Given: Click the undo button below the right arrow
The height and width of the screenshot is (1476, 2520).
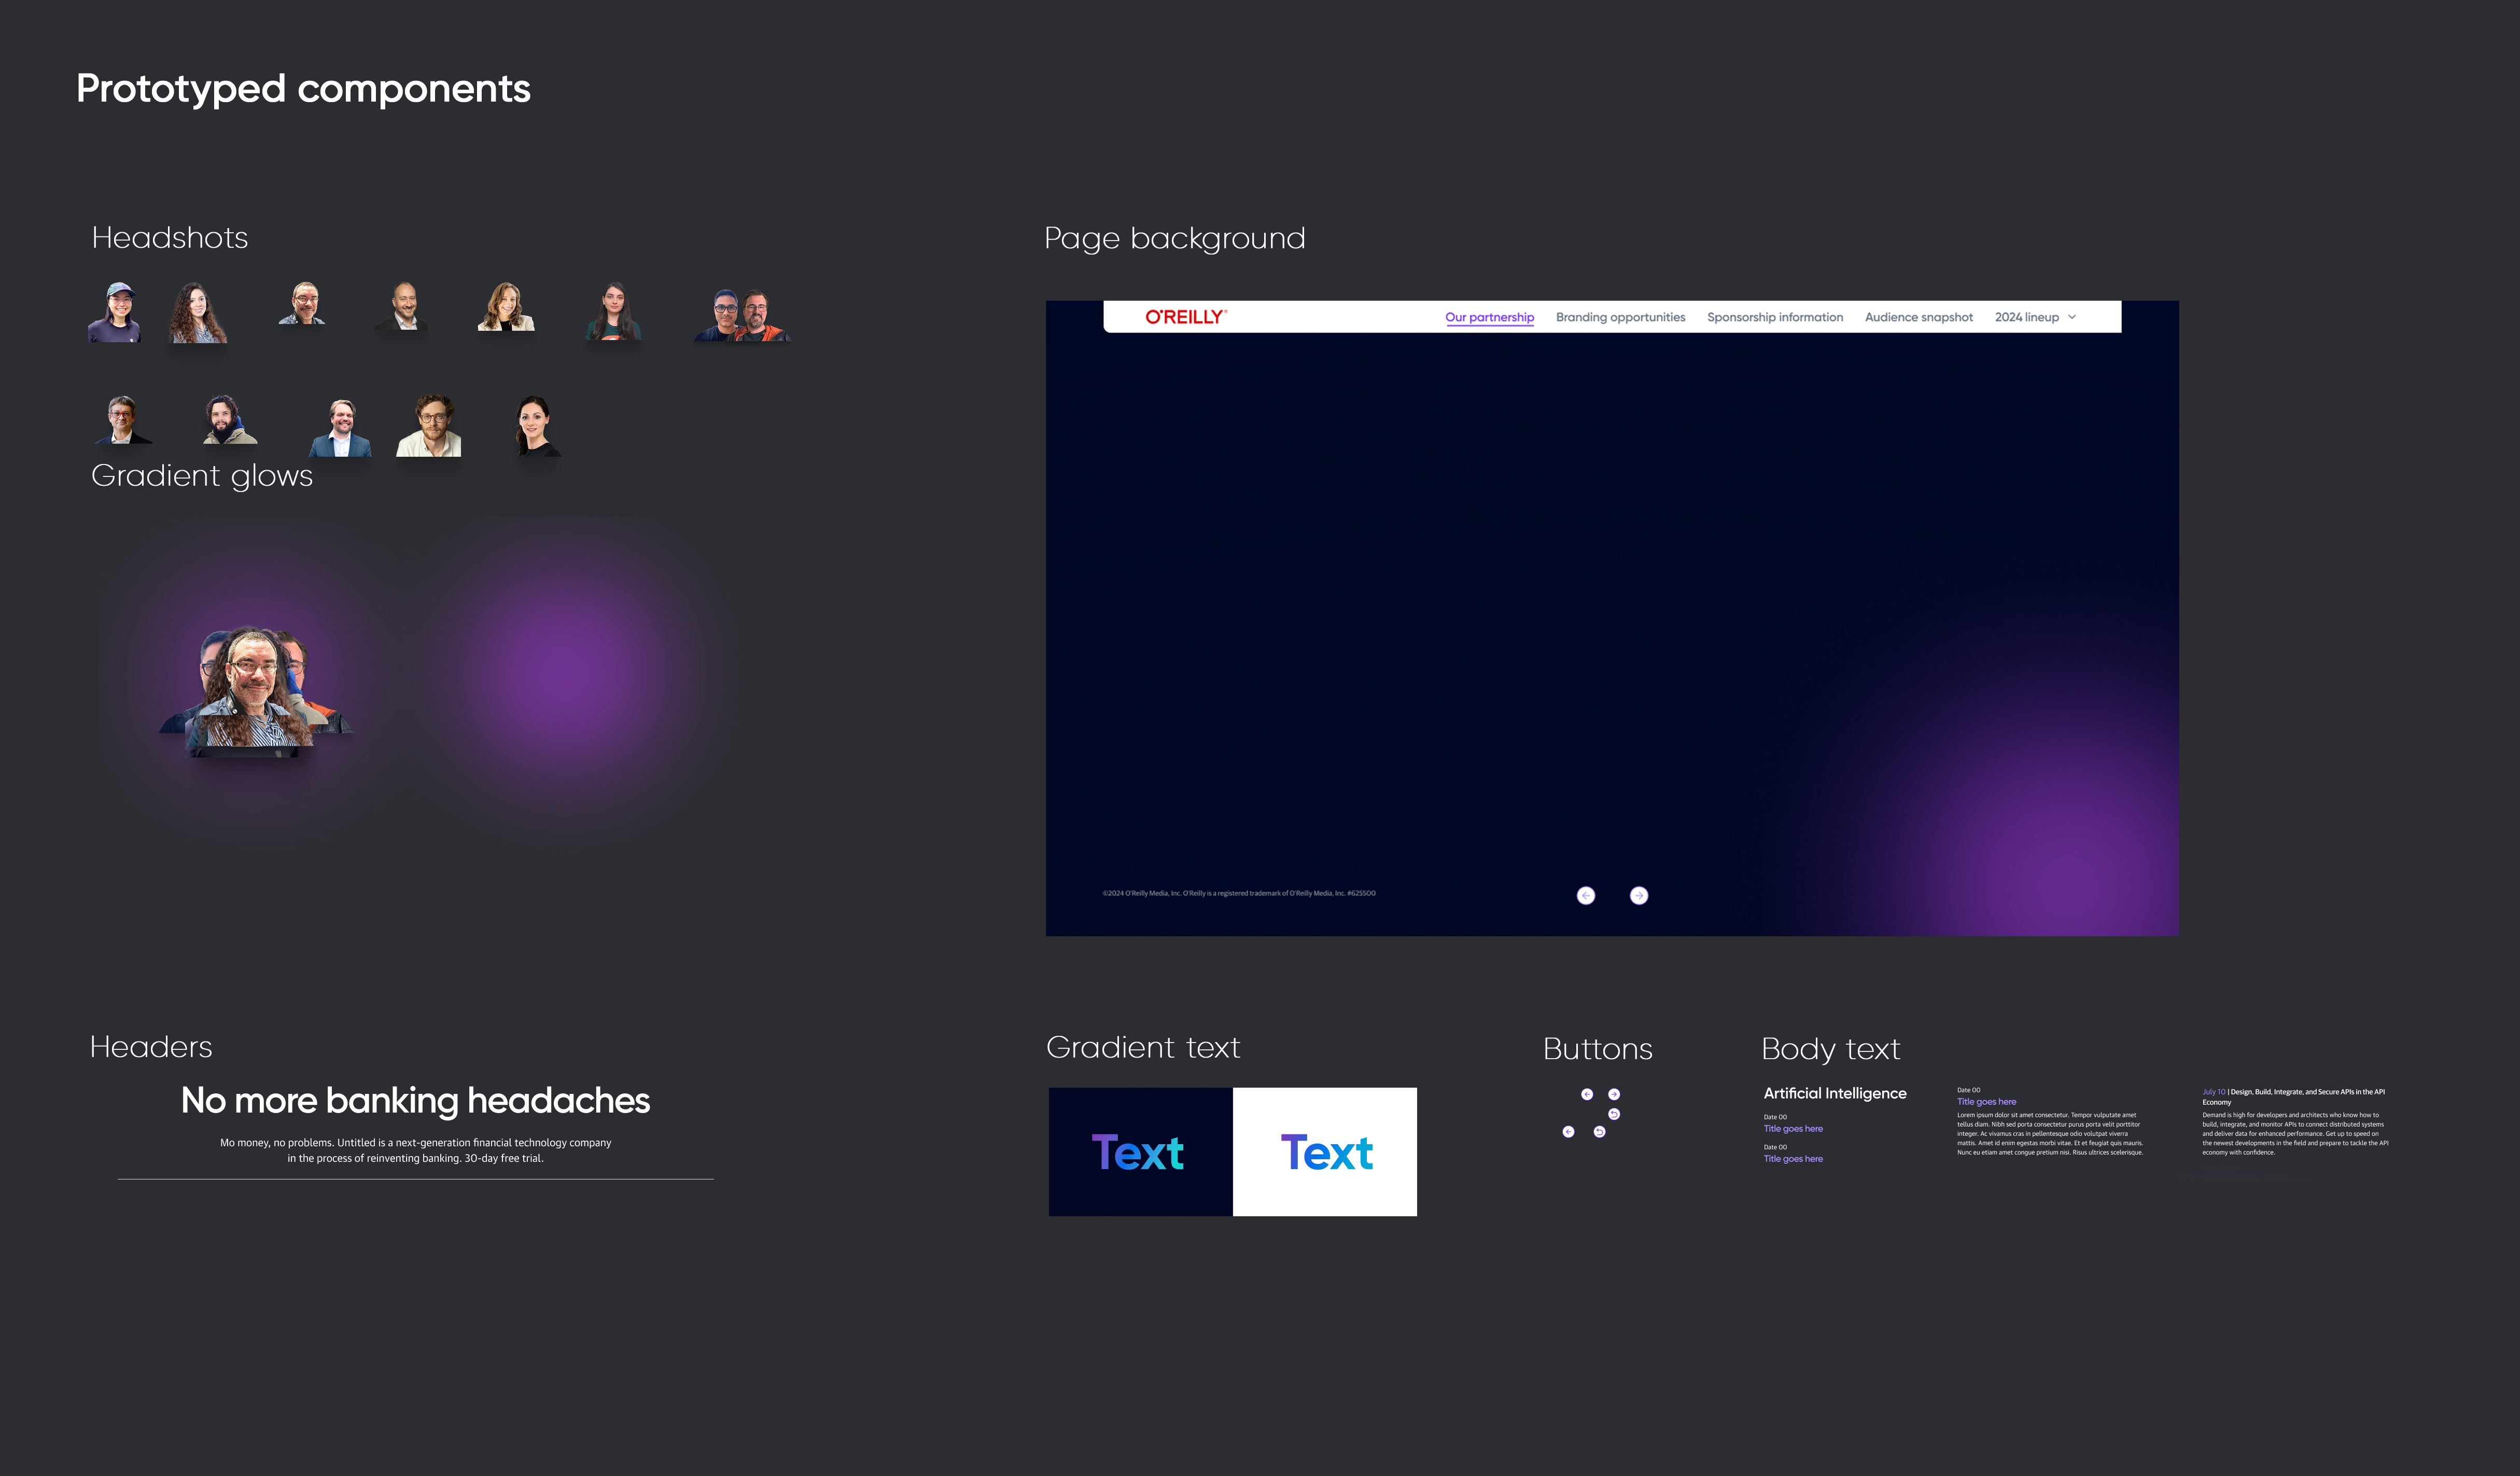Looking at the screenshot, I should 1613,1114.
